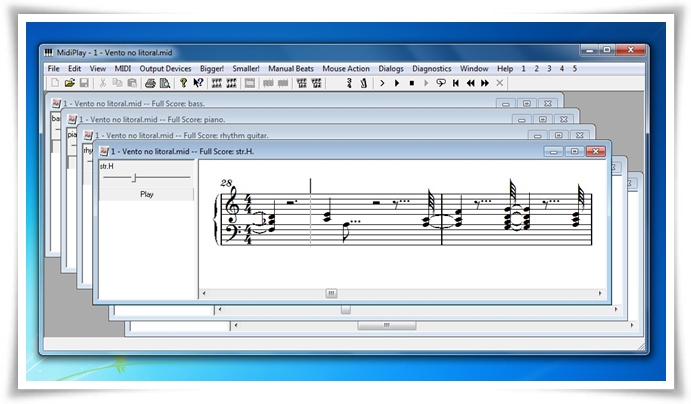Screen dimensions: 691x404
Task: Click the Save floppy disk icon
Action: [84, 83]
